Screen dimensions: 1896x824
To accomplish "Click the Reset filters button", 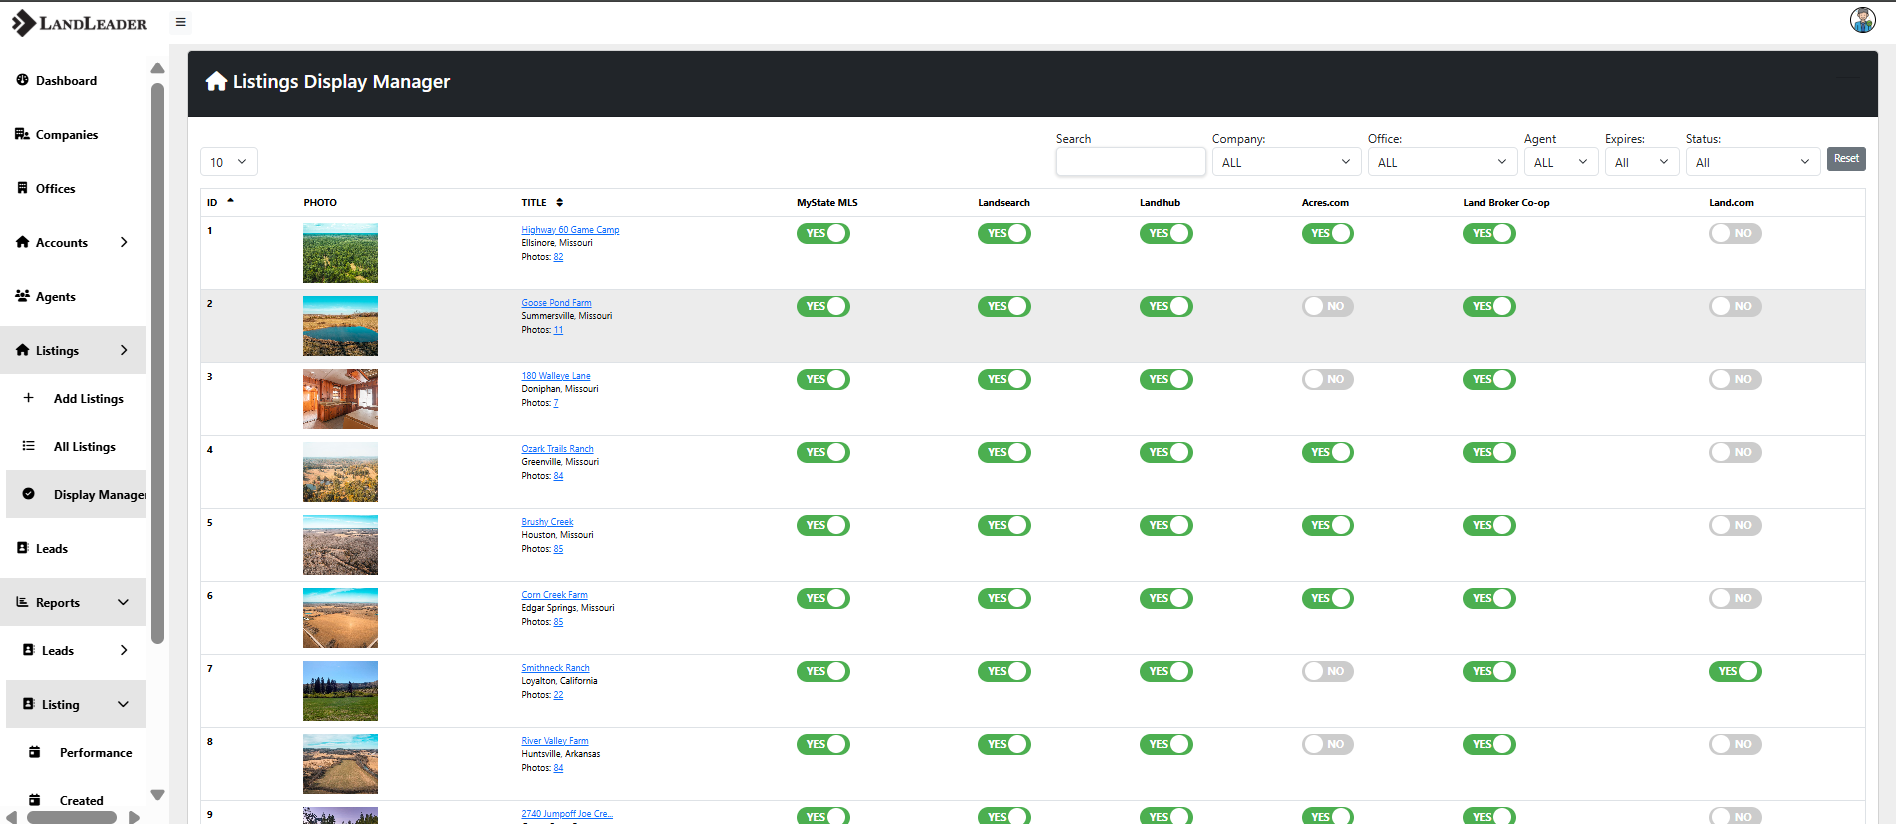I will point(1846,159).
